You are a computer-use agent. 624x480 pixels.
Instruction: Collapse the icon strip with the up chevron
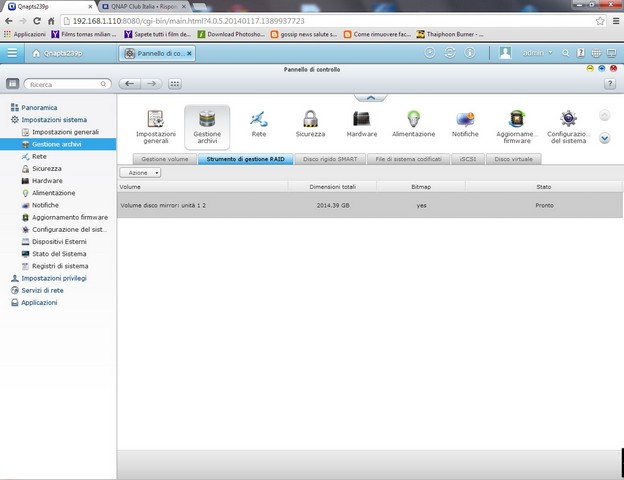pyautogui.click(x=370, y=97)
